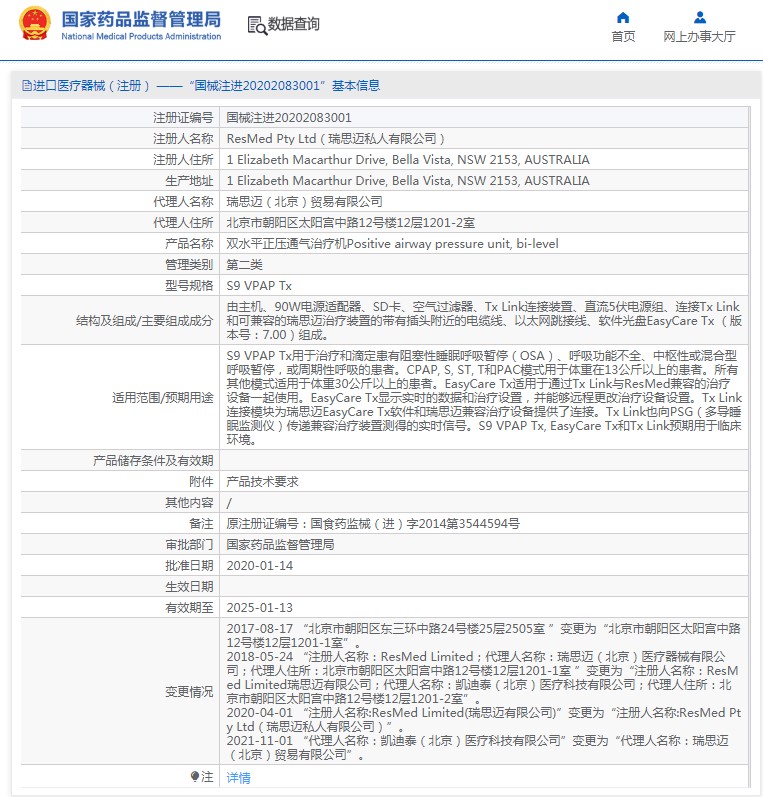
Task: Click the 管理类别 row label
Action: (x=189, y=264)
